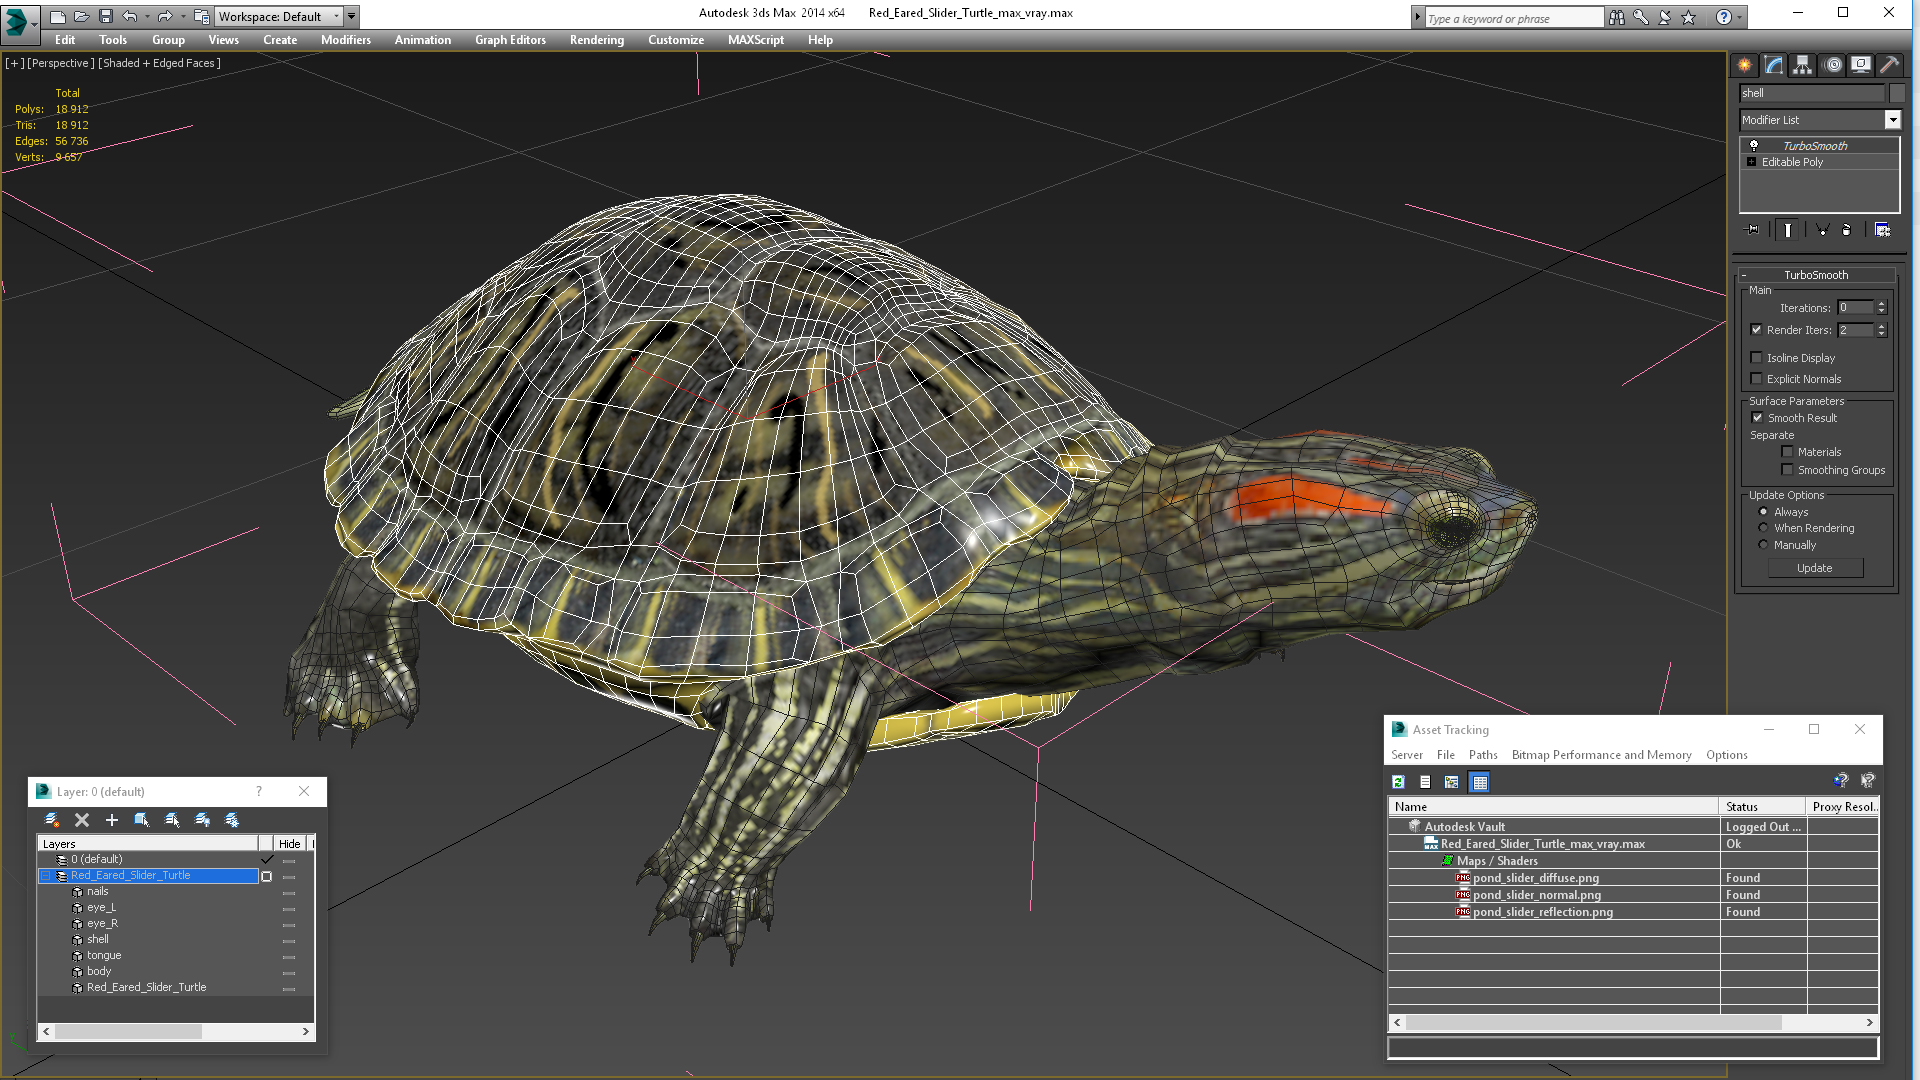Image resolution: width=1920 pixels, height=1080 pixels.
Task: Click the pin/lock icon in modifier toolbar
Action: (1750, 228)
